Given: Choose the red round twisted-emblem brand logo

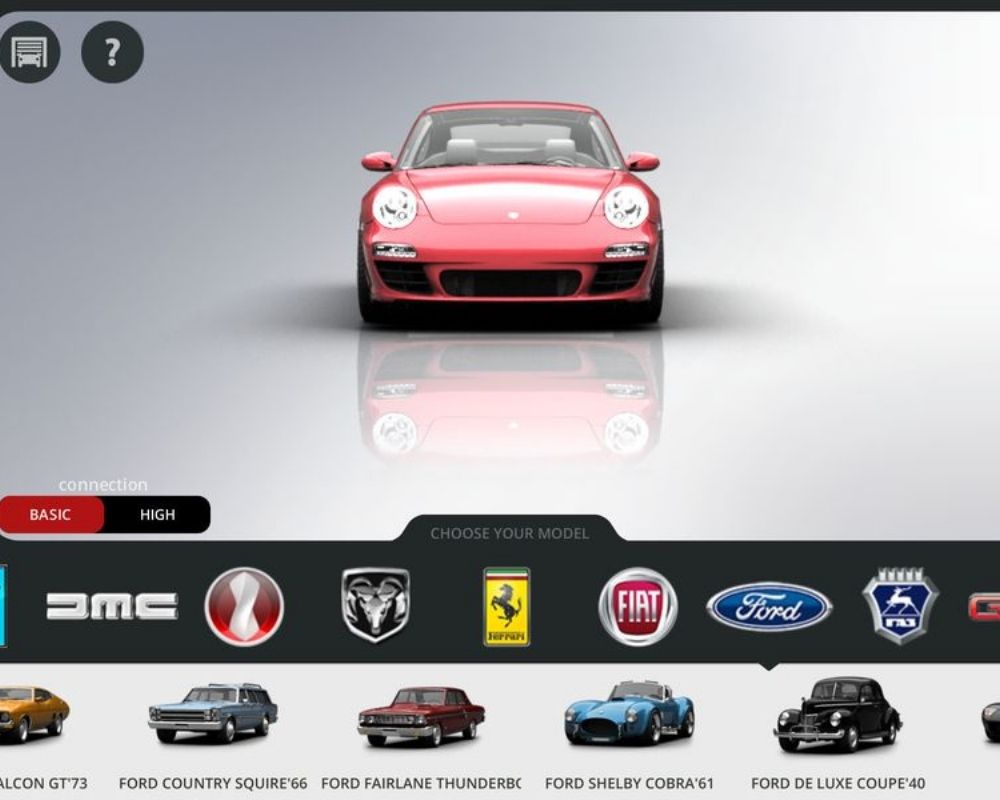Looking at the screenshot, I should click(244, 606).
